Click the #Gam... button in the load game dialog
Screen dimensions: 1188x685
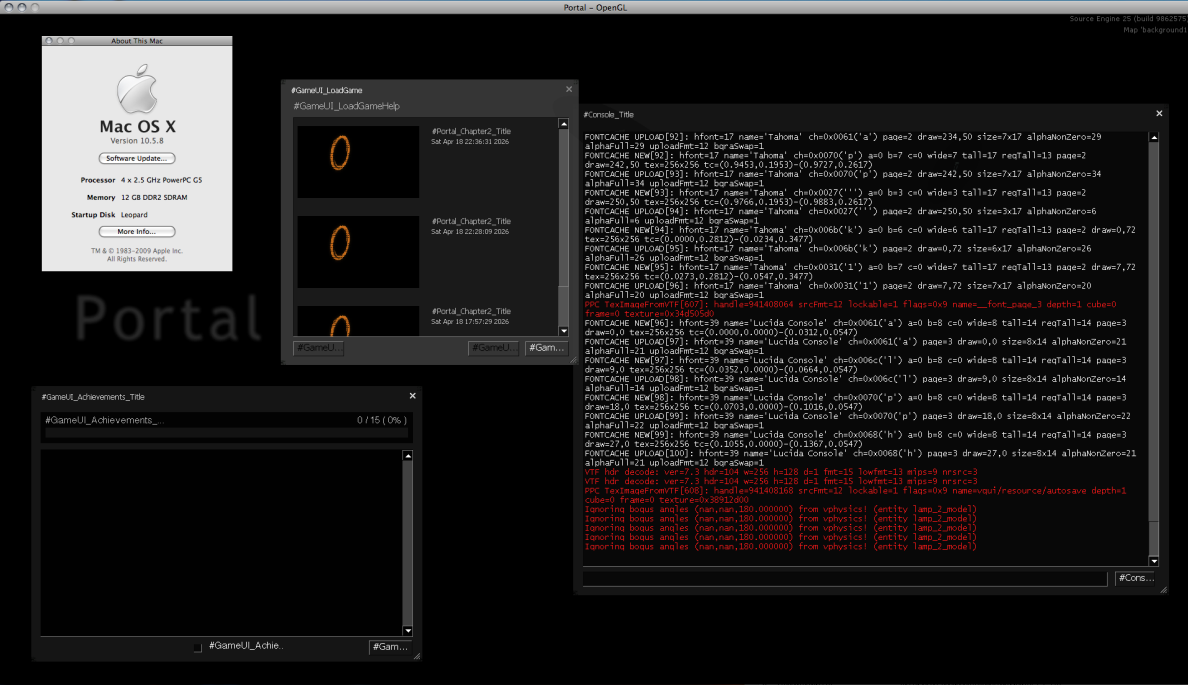click(x=546, y=348)
